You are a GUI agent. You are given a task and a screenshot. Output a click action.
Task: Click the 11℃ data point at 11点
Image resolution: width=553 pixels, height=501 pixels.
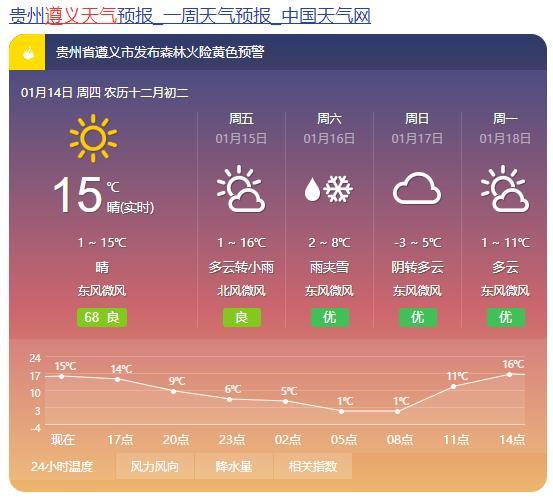(453, 386)
